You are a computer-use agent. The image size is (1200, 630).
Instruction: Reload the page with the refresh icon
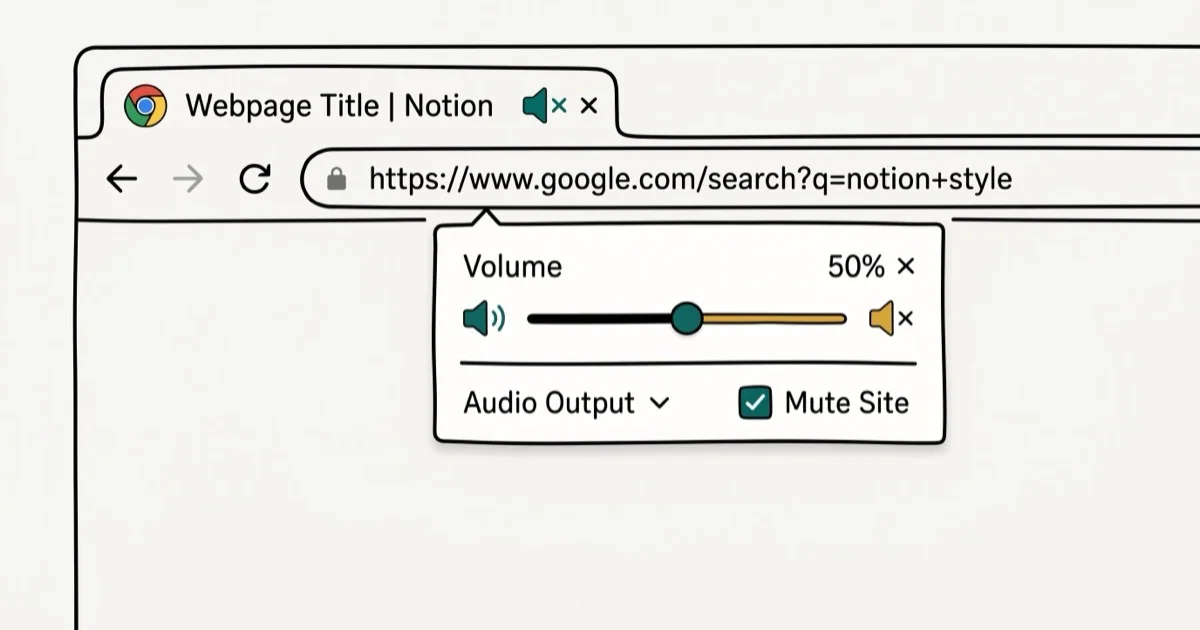255,179
